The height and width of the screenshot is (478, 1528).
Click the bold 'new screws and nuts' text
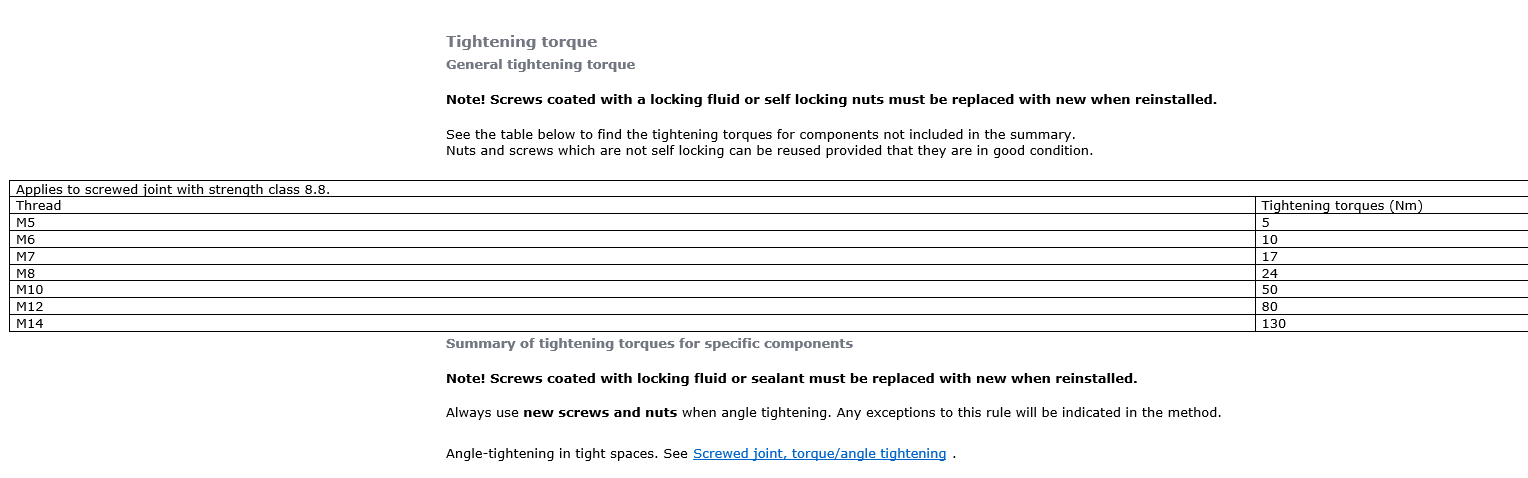[600, 412]
